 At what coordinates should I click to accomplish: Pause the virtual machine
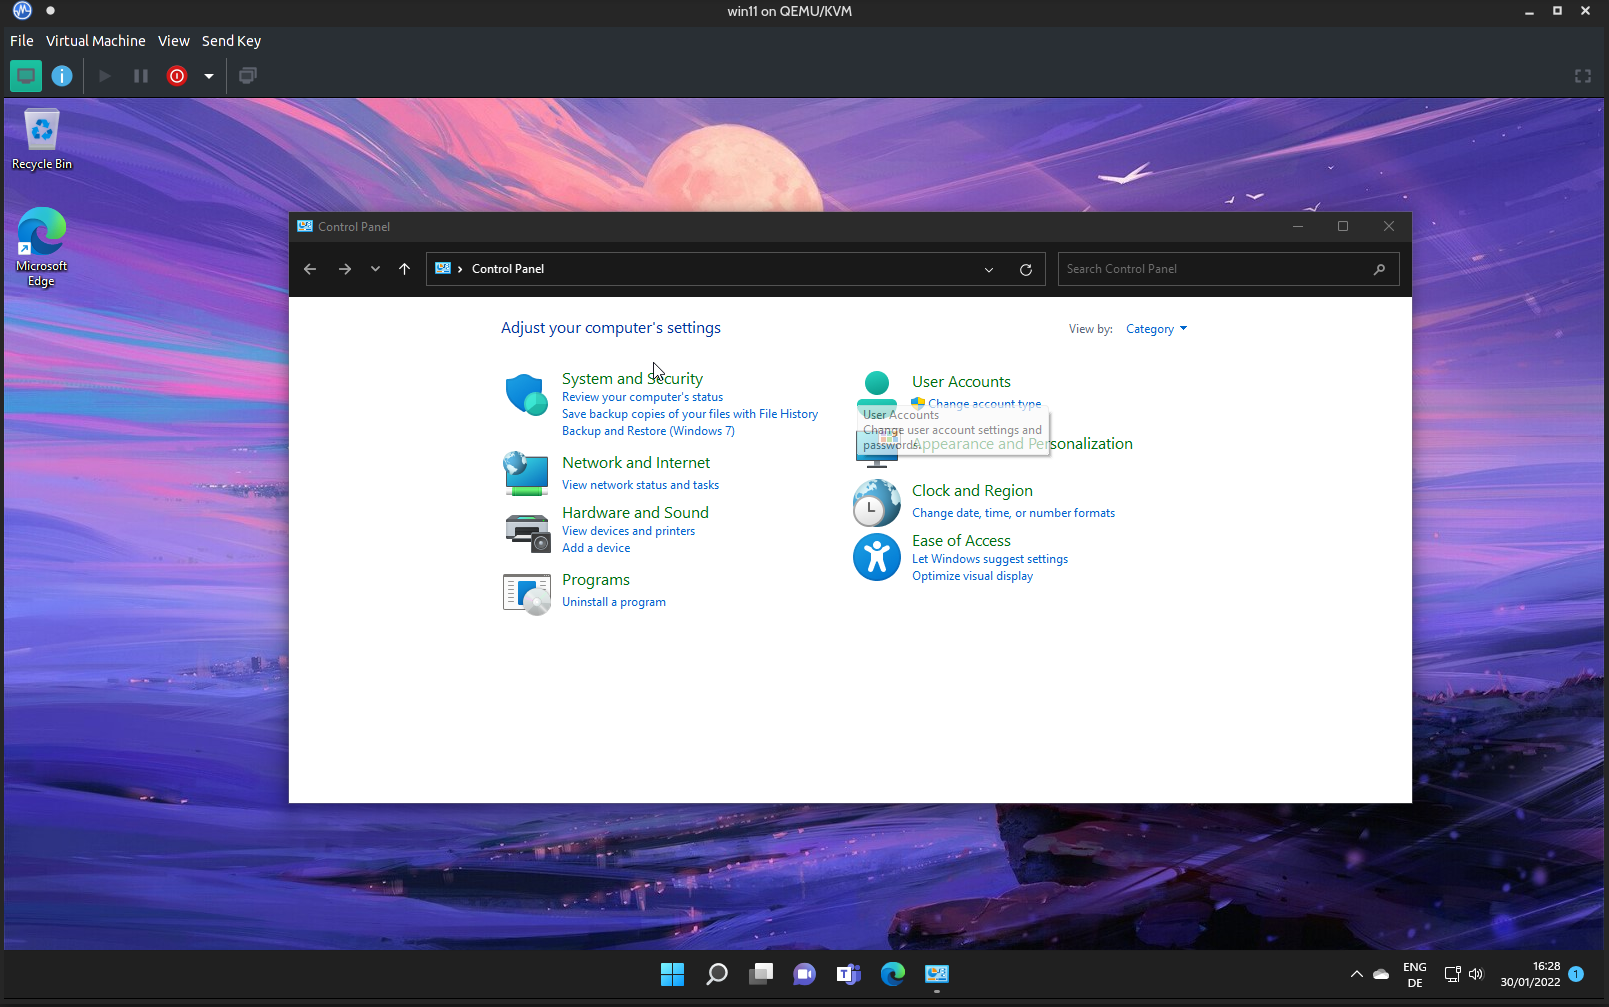click(x=141, y=76)
